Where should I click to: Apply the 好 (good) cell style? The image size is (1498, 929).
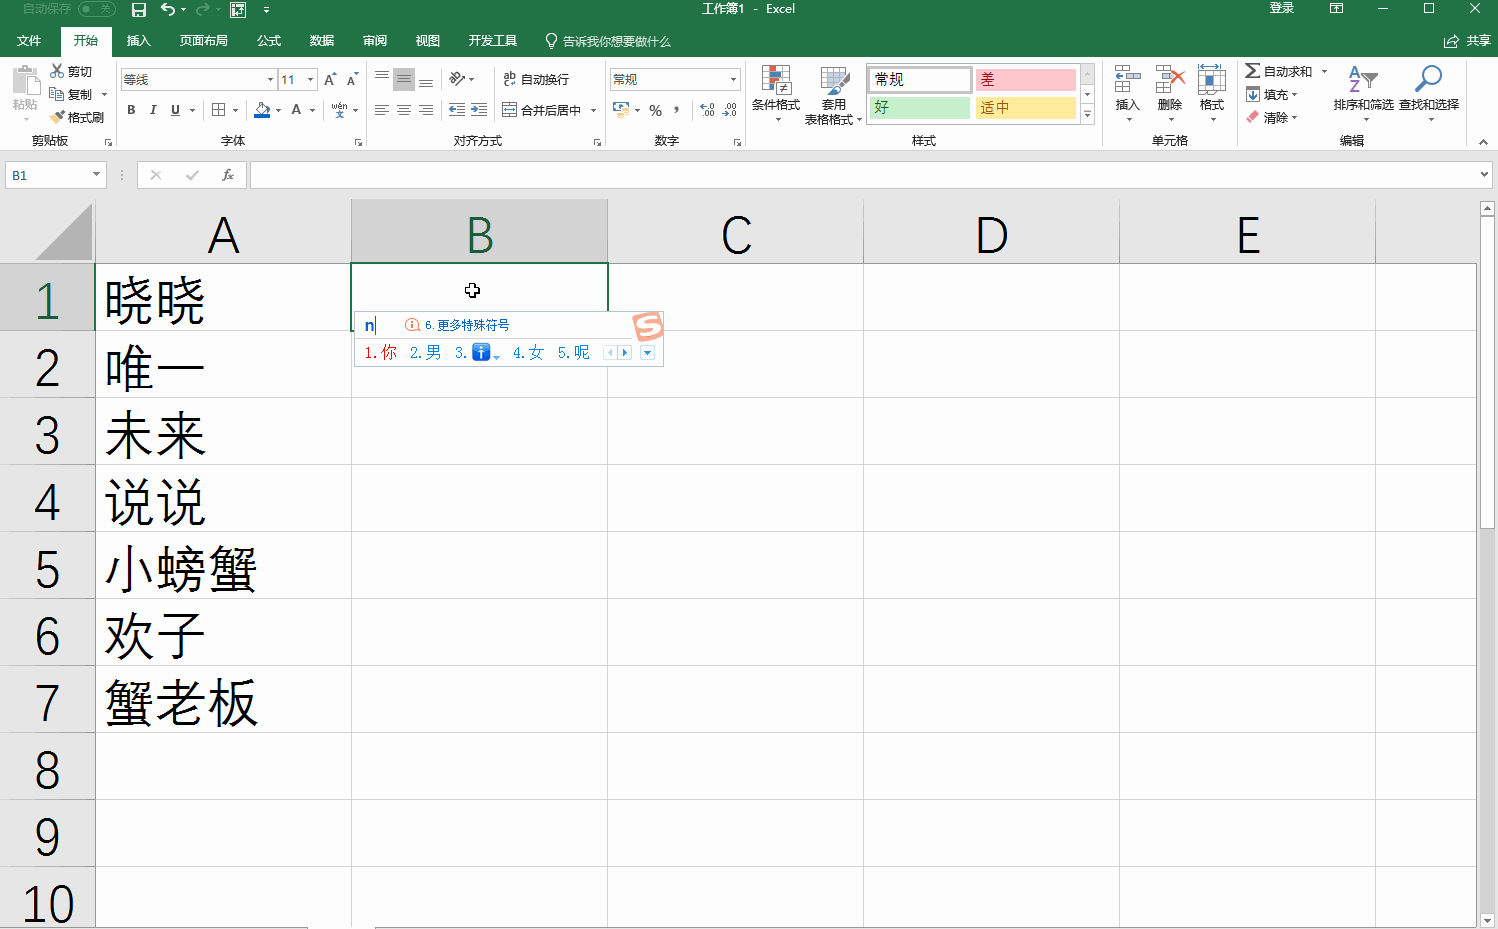click(920, 107)
